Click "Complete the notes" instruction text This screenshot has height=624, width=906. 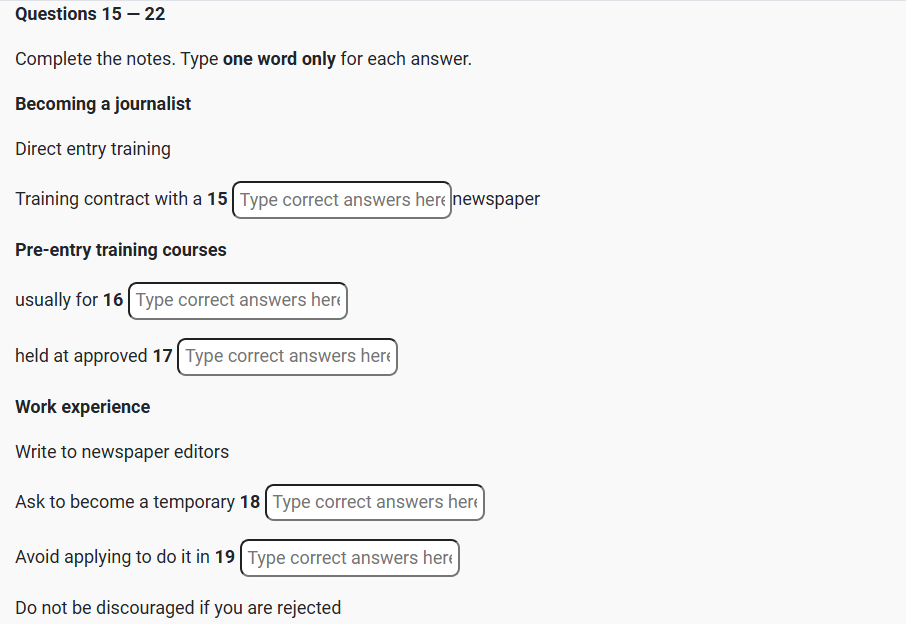(x=95, y=59)
